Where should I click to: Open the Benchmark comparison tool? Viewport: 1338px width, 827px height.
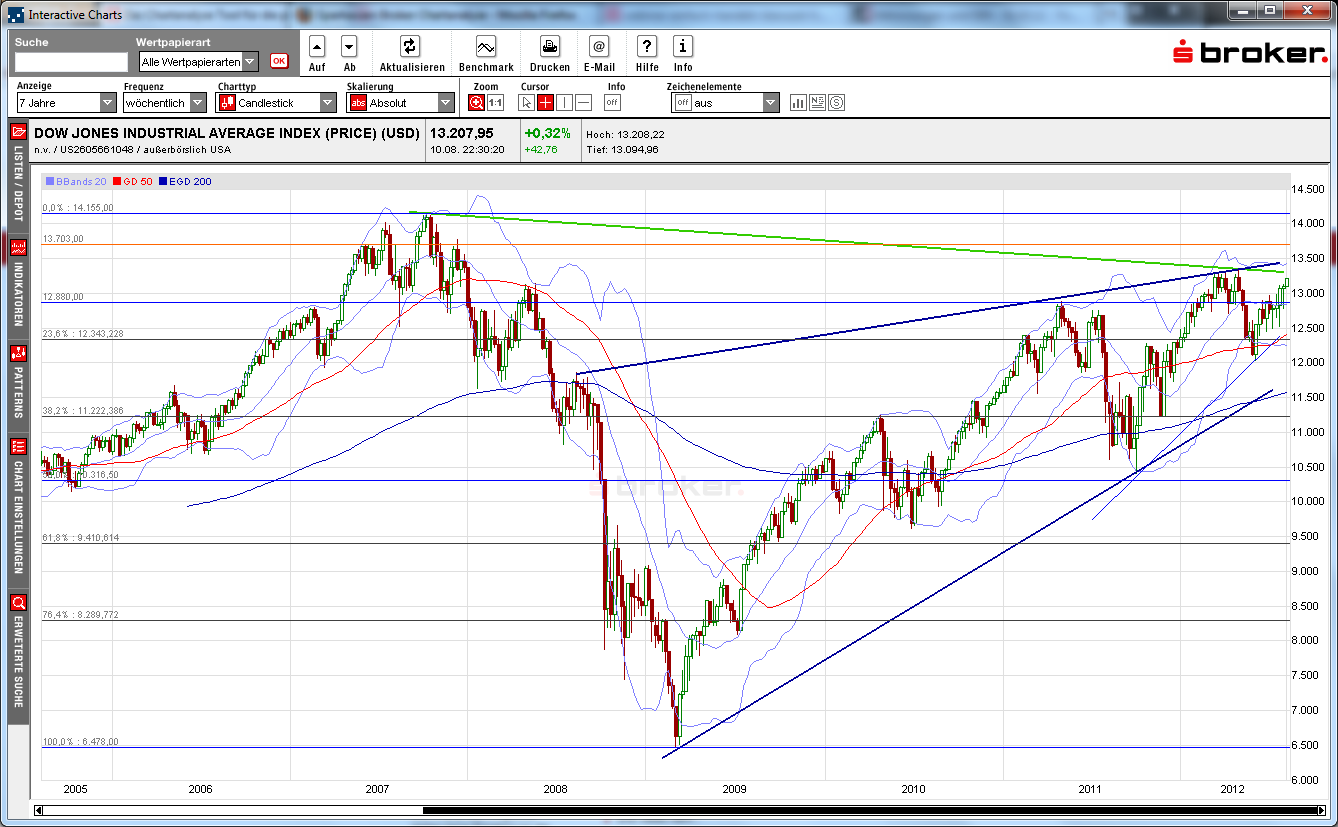point(486,47)
